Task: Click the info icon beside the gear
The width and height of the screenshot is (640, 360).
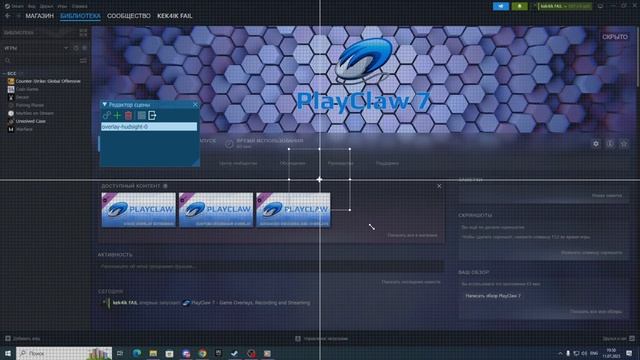Action: [610, 144]
